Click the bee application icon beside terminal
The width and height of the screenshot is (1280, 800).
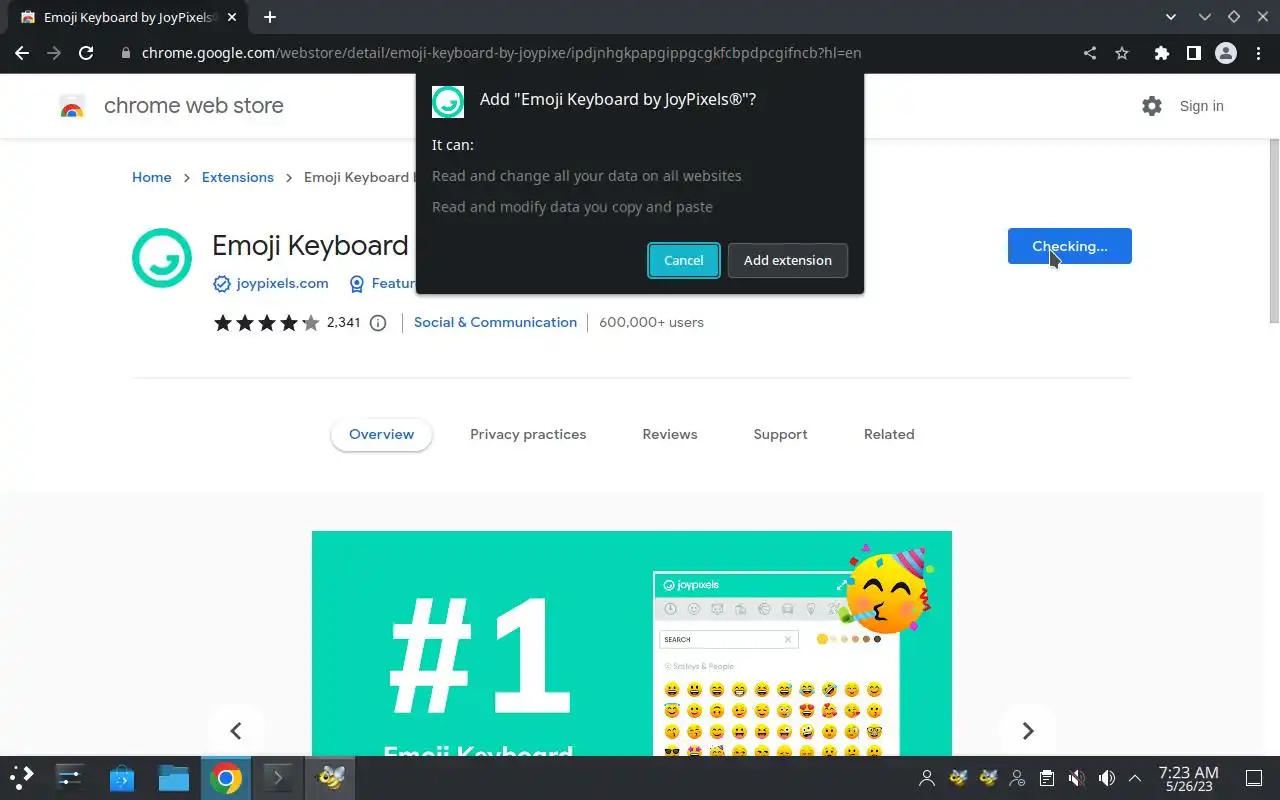tap(330, 778)
